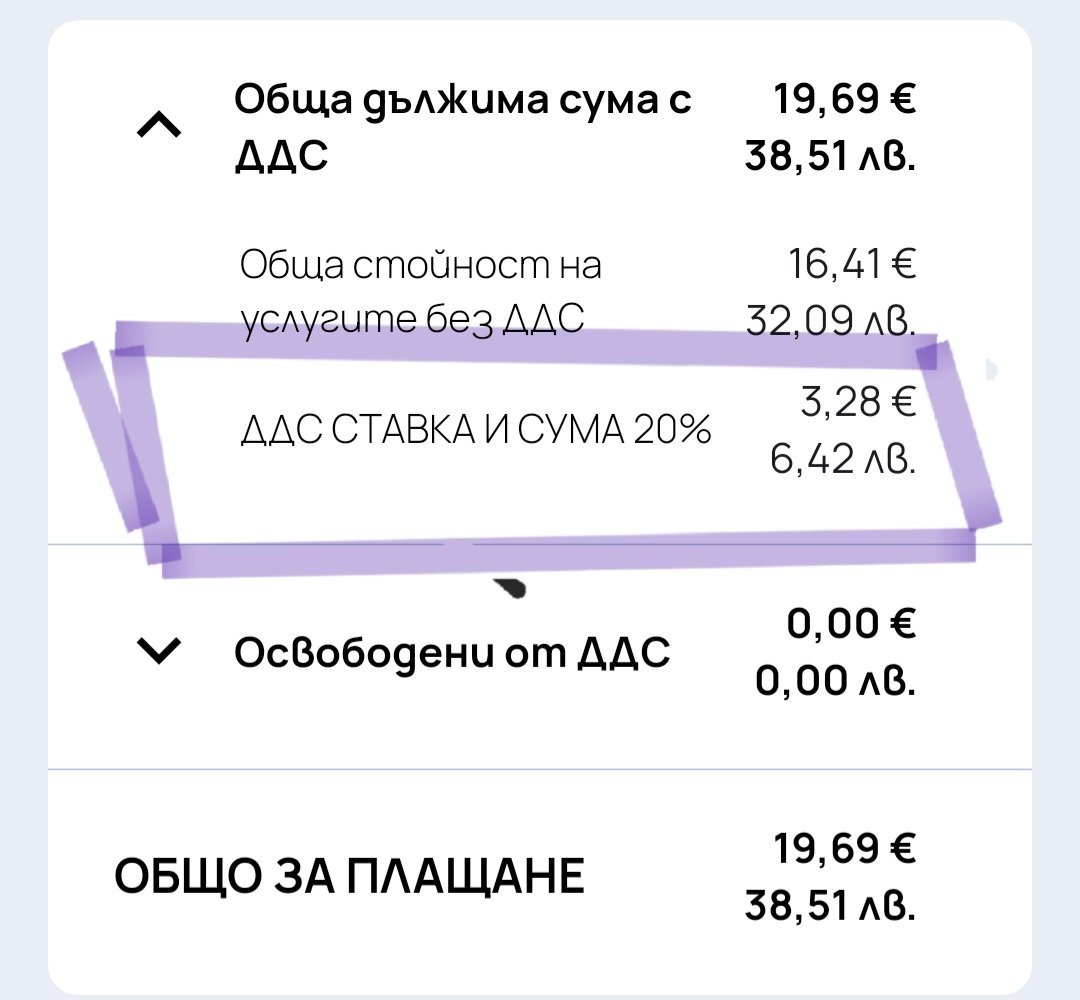This screenshot has height=1000, width=1080.
Task: Click 19,69 € in ОБЩО ЗА ПЛАЩАНЕ row
Action: pyautogui.click(x=846, y=850)
